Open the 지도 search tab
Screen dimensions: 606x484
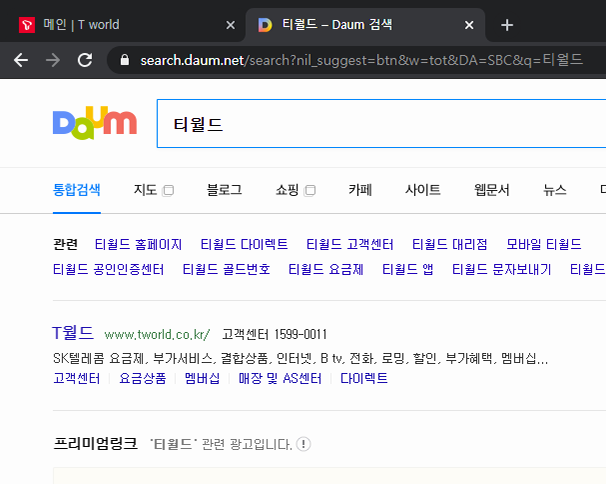145,190
